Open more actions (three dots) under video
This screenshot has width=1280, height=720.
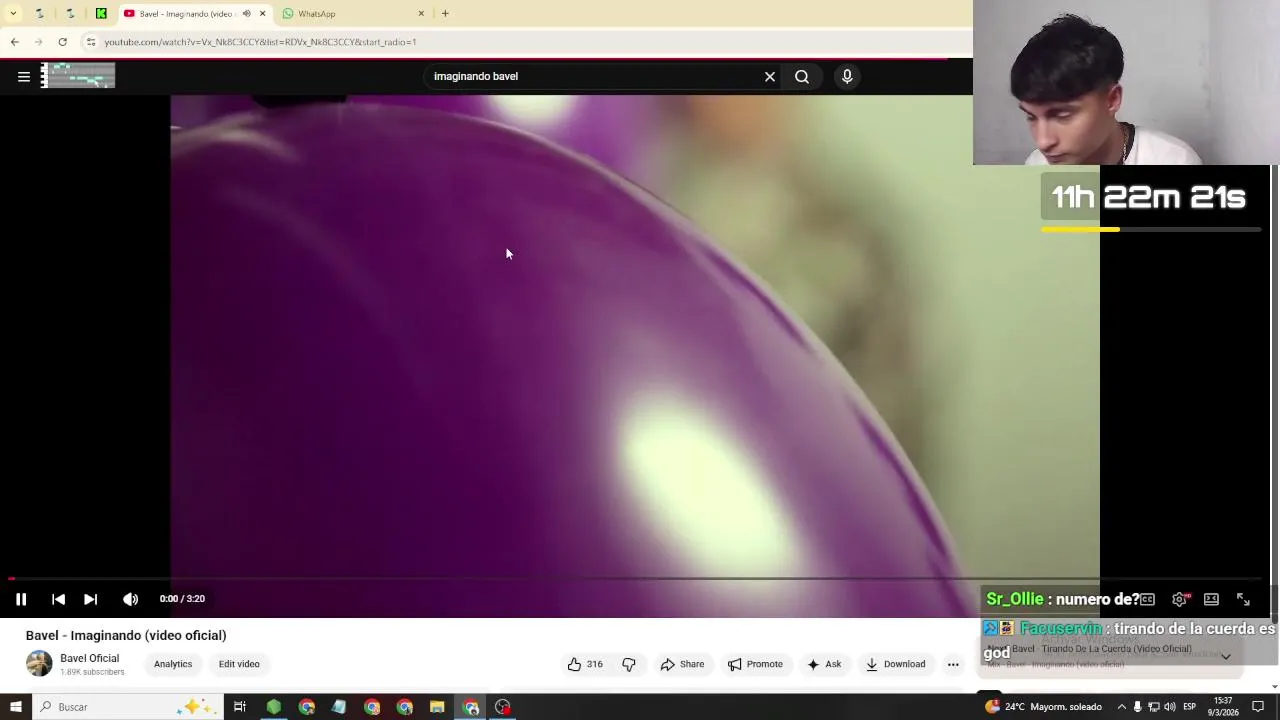coord(953,664)
